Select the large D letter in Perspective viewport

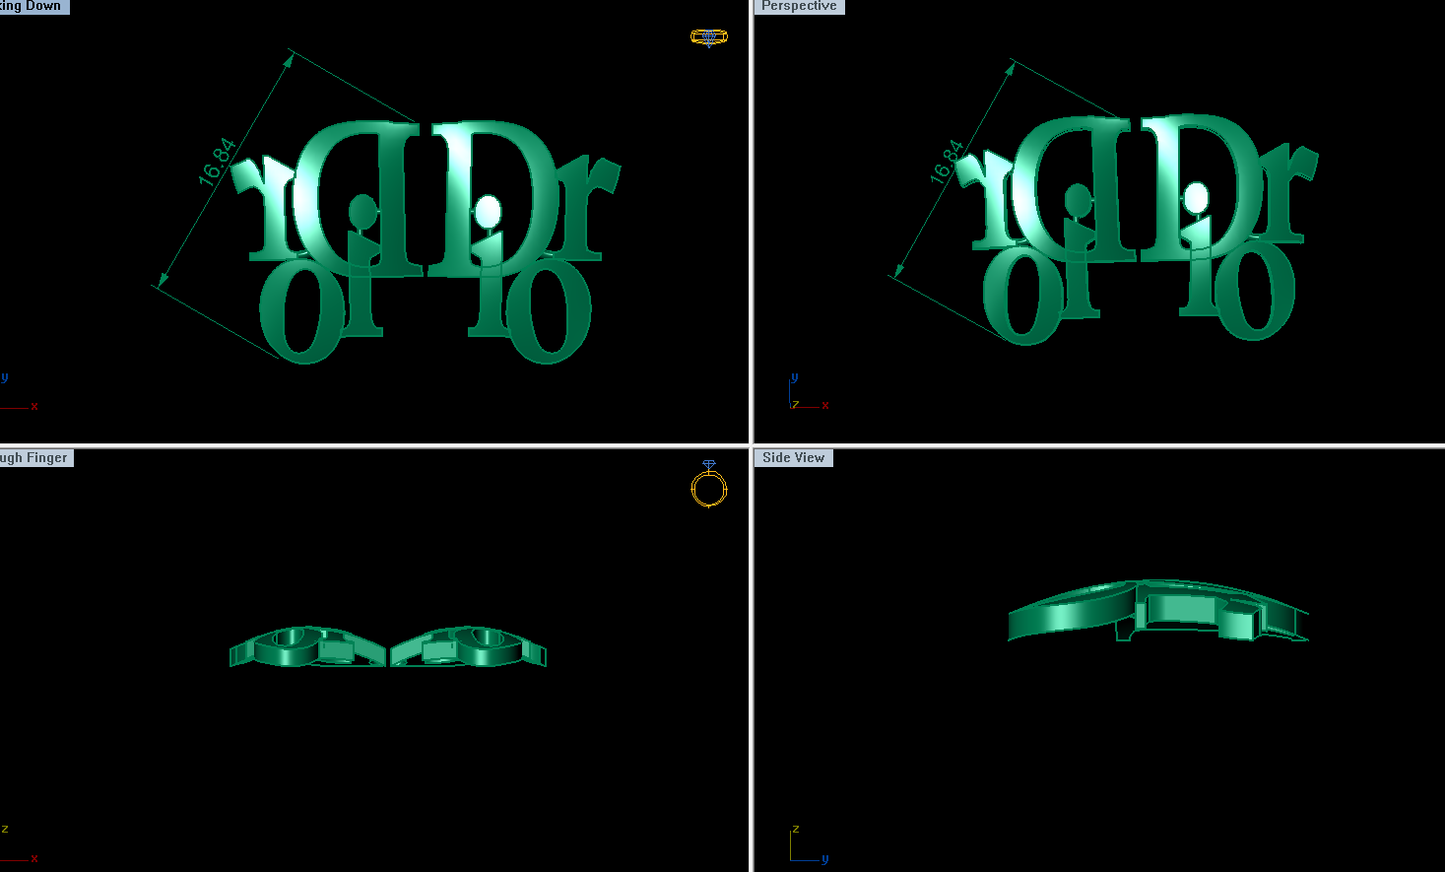click(x=1202, y=186)
